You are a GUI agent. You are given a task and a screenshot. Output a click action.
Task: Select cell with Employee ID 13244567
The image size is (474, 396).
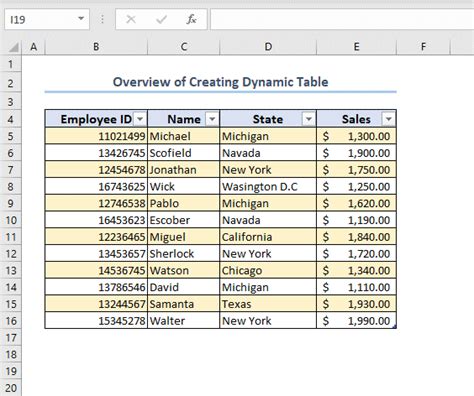96,304
